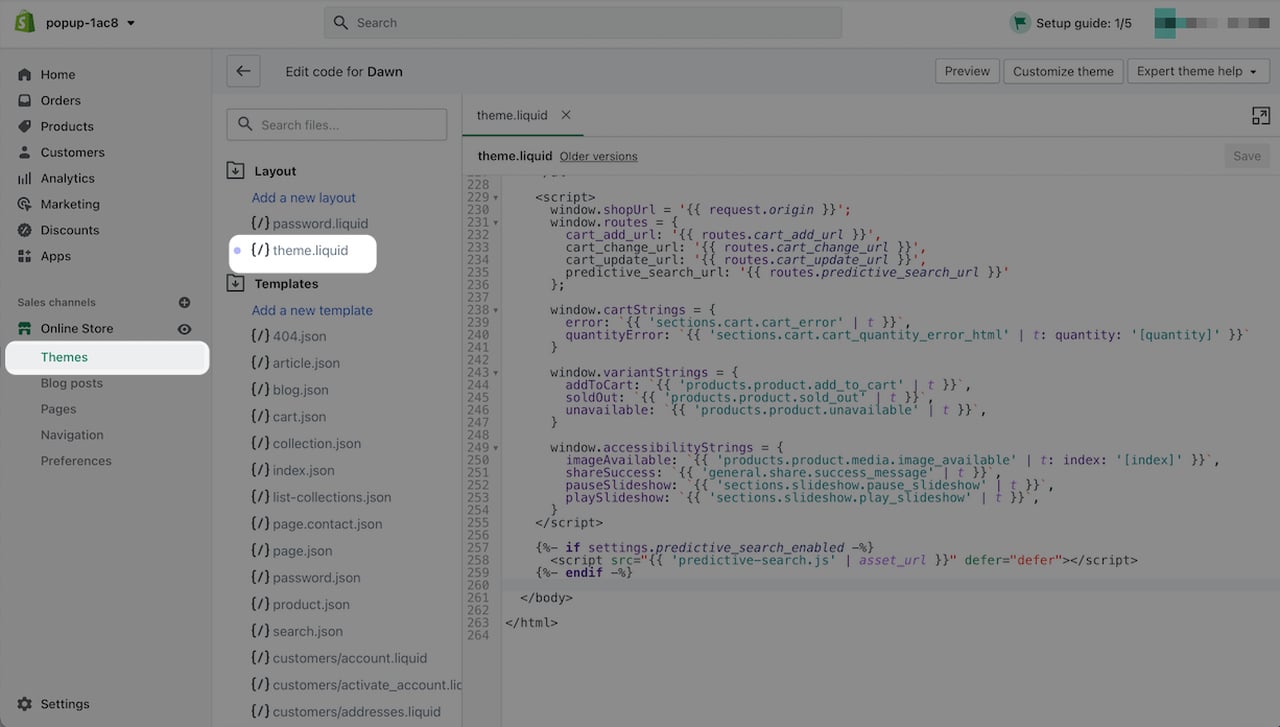Screen dimensions: 1280x727
Task: Expand editor to fullscreen icon
Action: click(1261, 116)
